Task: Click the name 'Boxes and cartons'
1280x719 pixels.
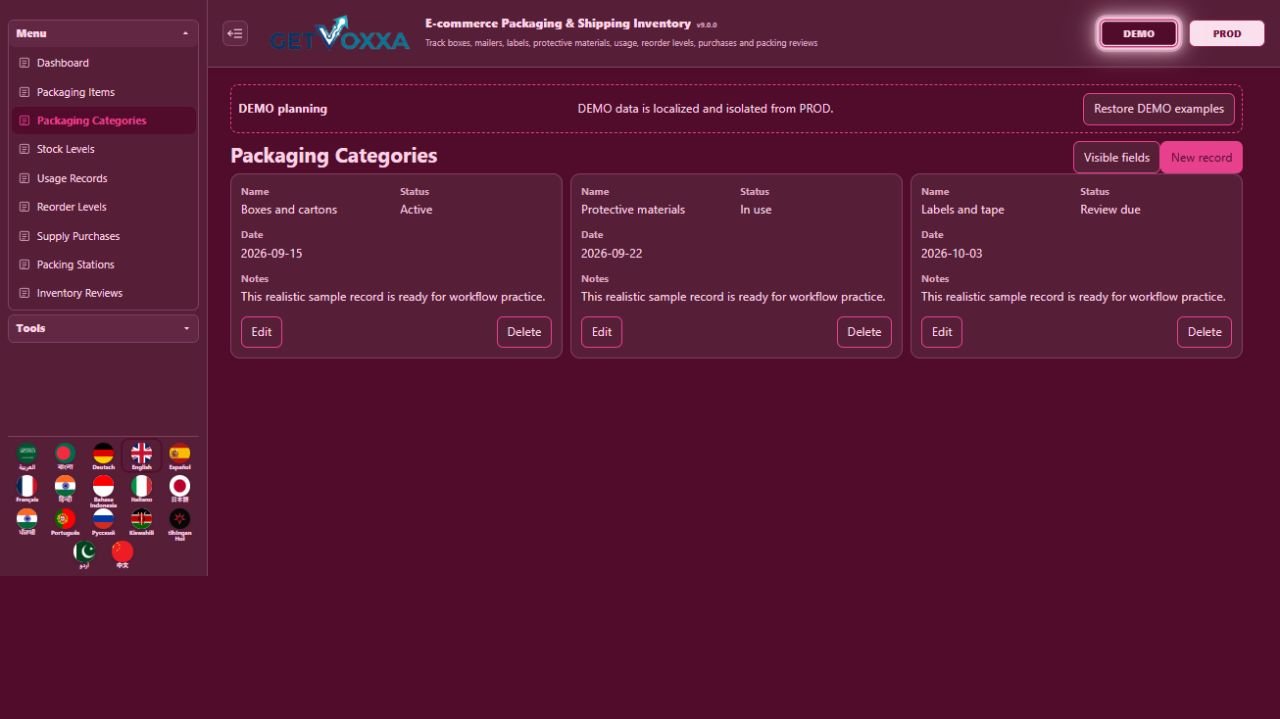Action: pos(289,210)
